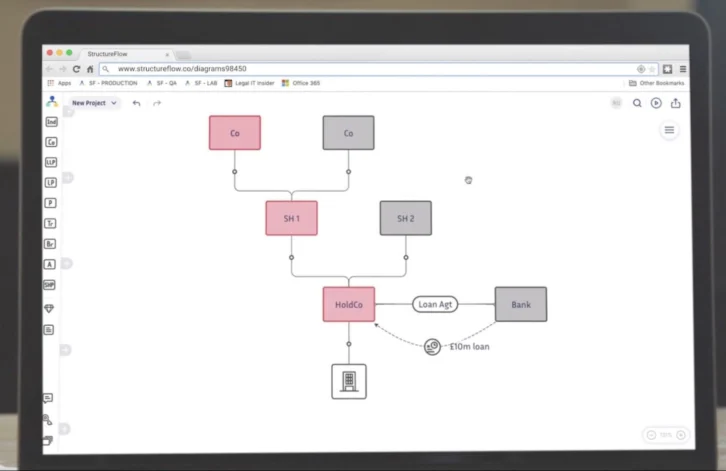Click the diamond icon in sidebar
726x471 pixels.
tap(50, 308)
